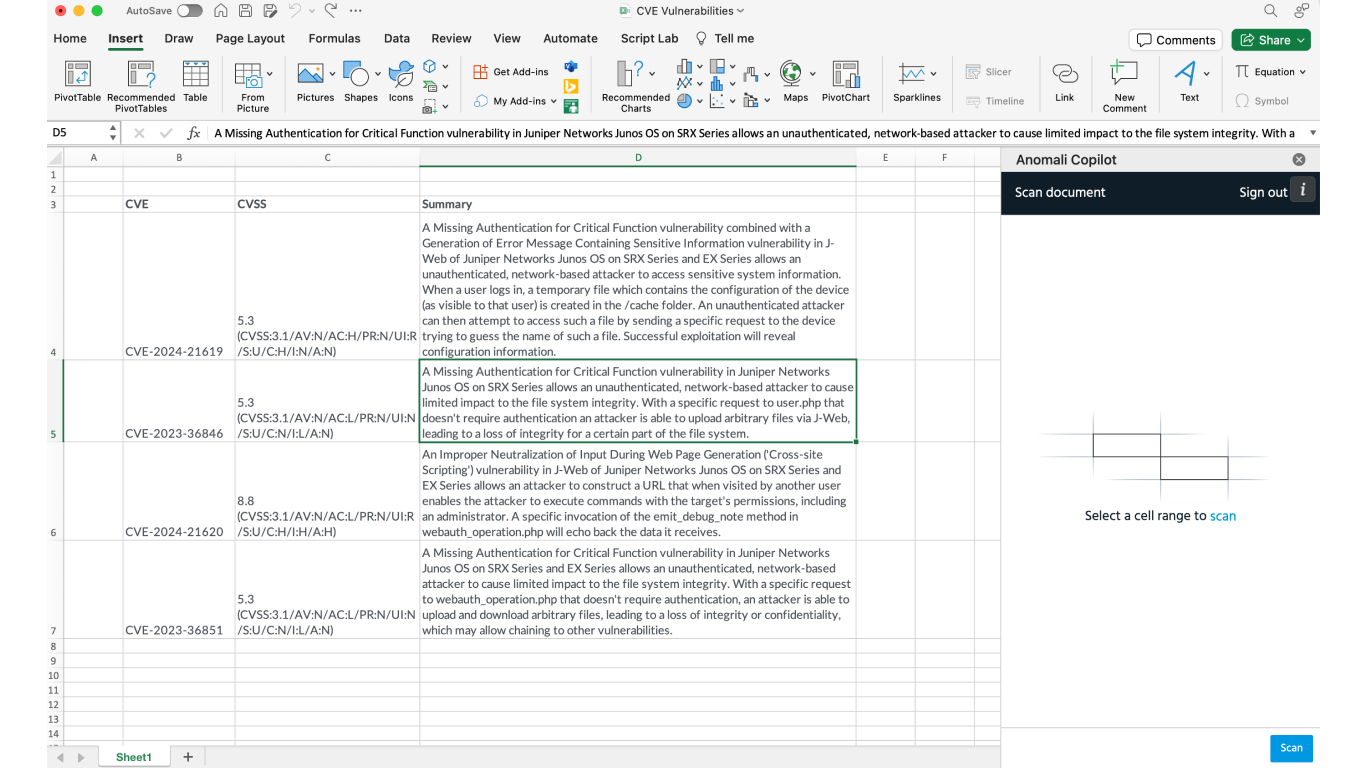The image size is (1366, 768).
Task: Select the Sheet1 tab
Action: (x=134, y=757)
